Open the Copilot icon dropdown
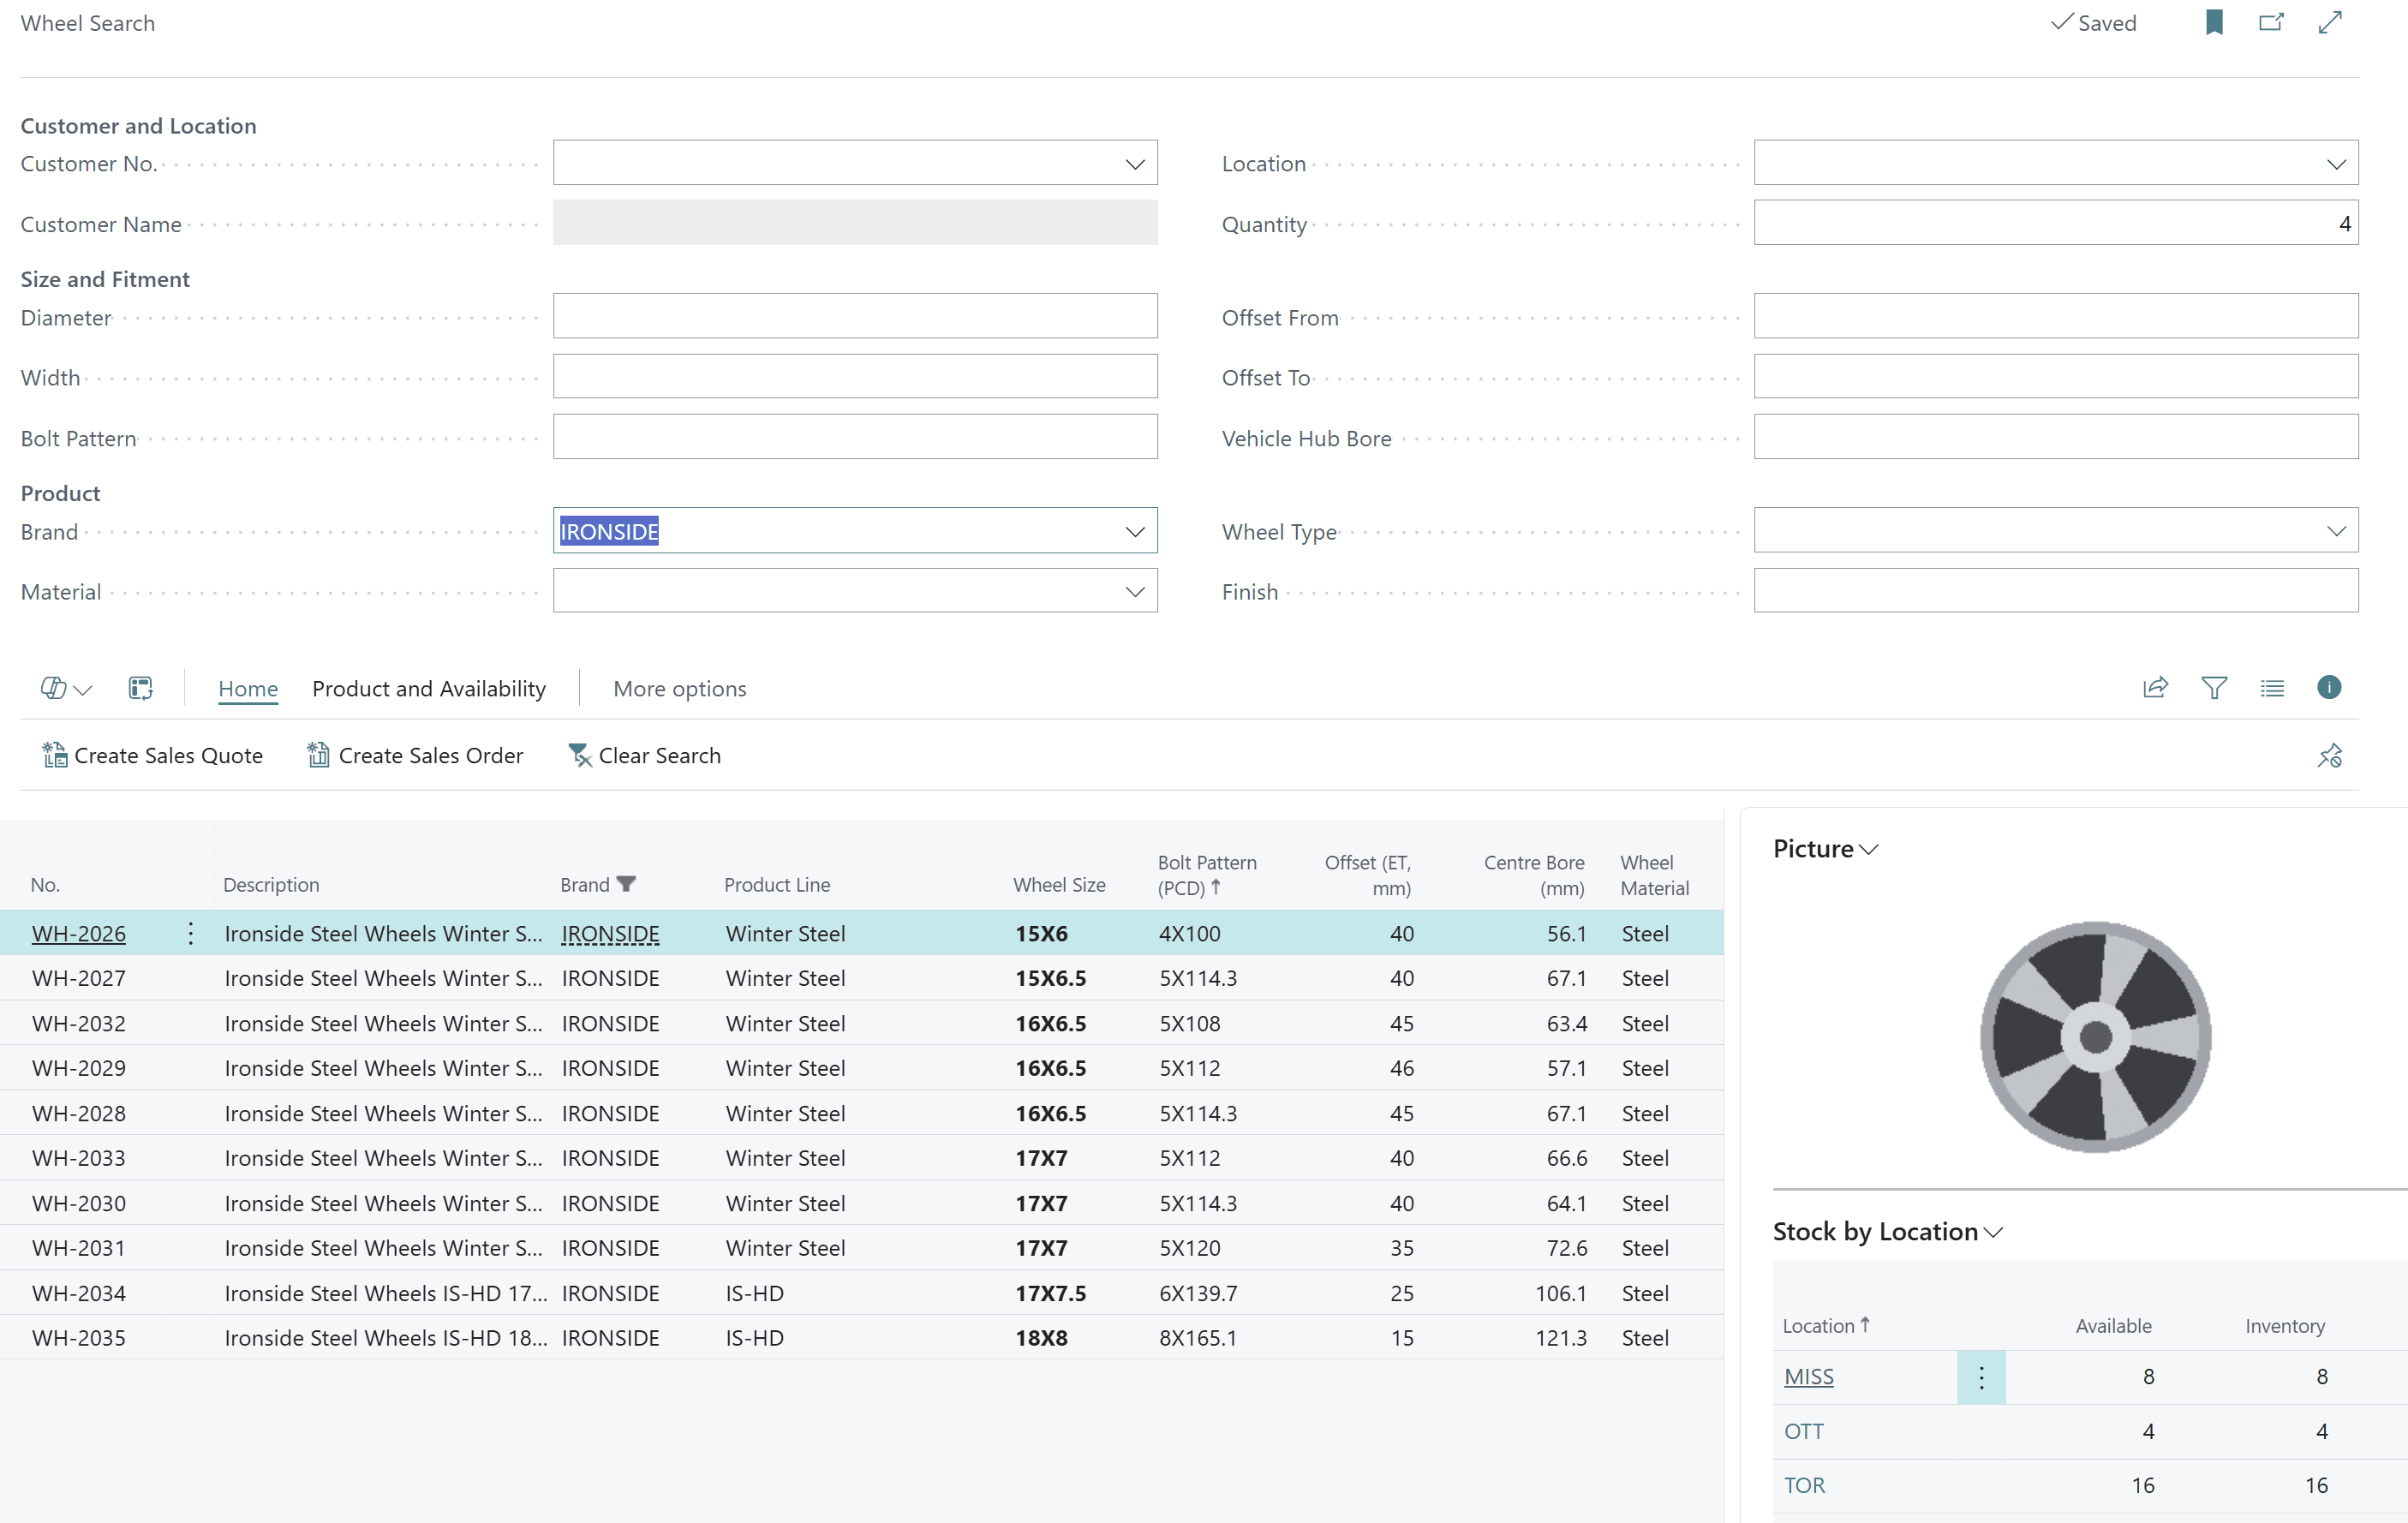This screenshot has height=1523, width=2408. click(x=66, y=688)
